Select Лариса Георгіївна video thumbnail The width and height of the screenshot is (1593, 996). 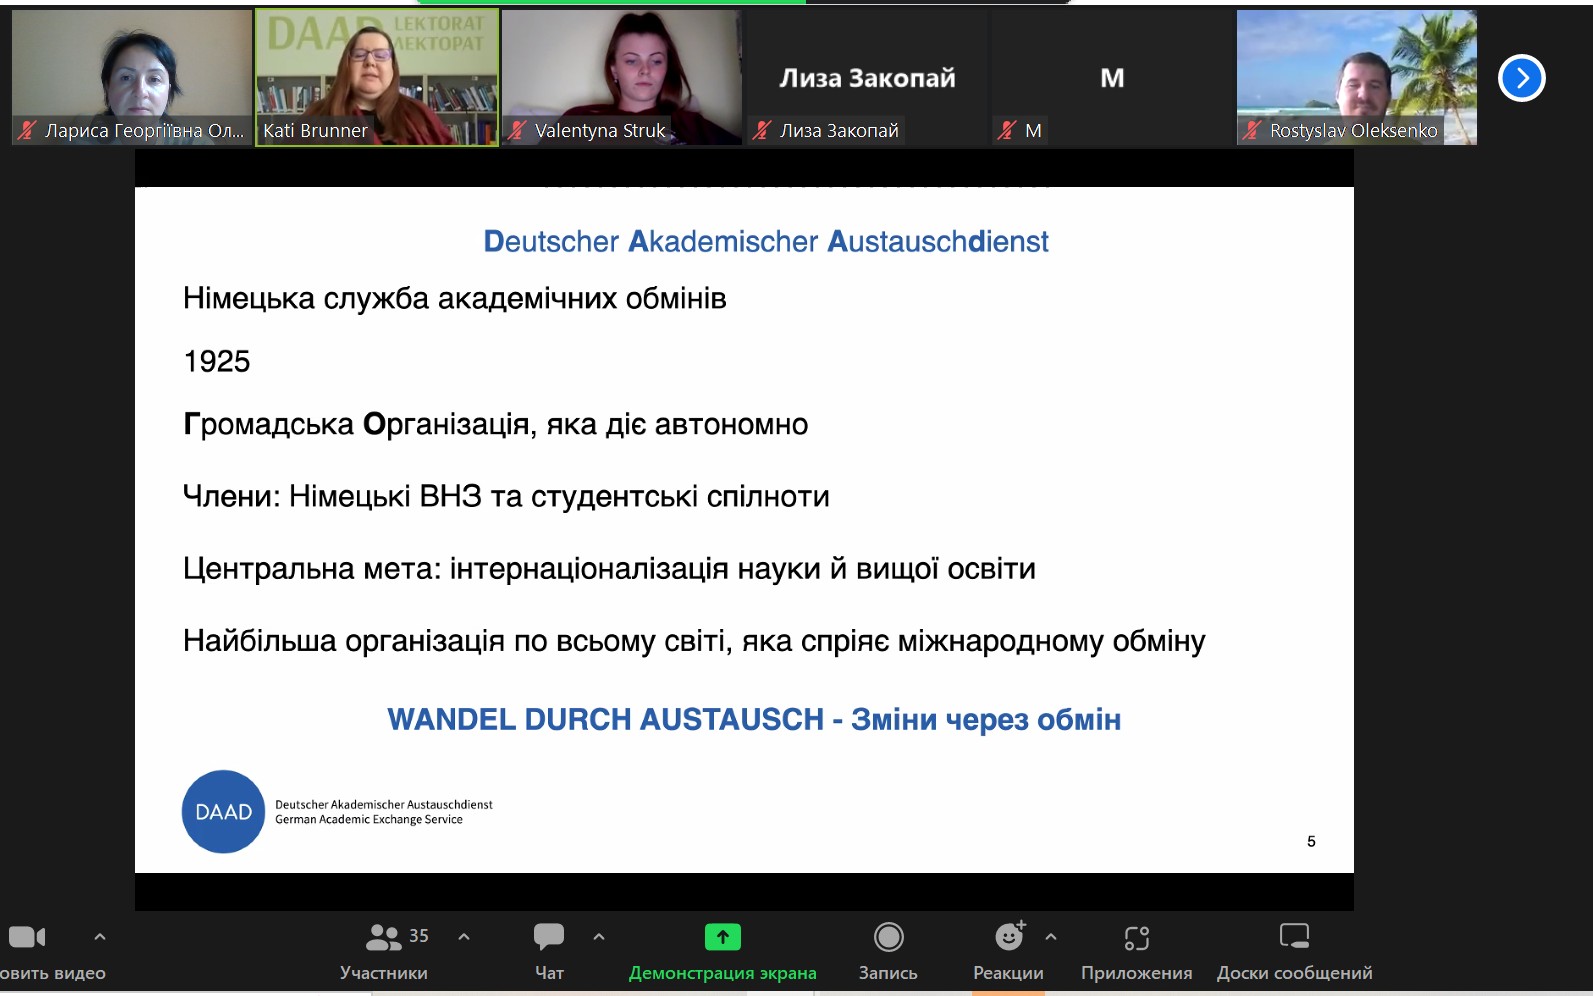pyautogui.click(x=132, y=78)
